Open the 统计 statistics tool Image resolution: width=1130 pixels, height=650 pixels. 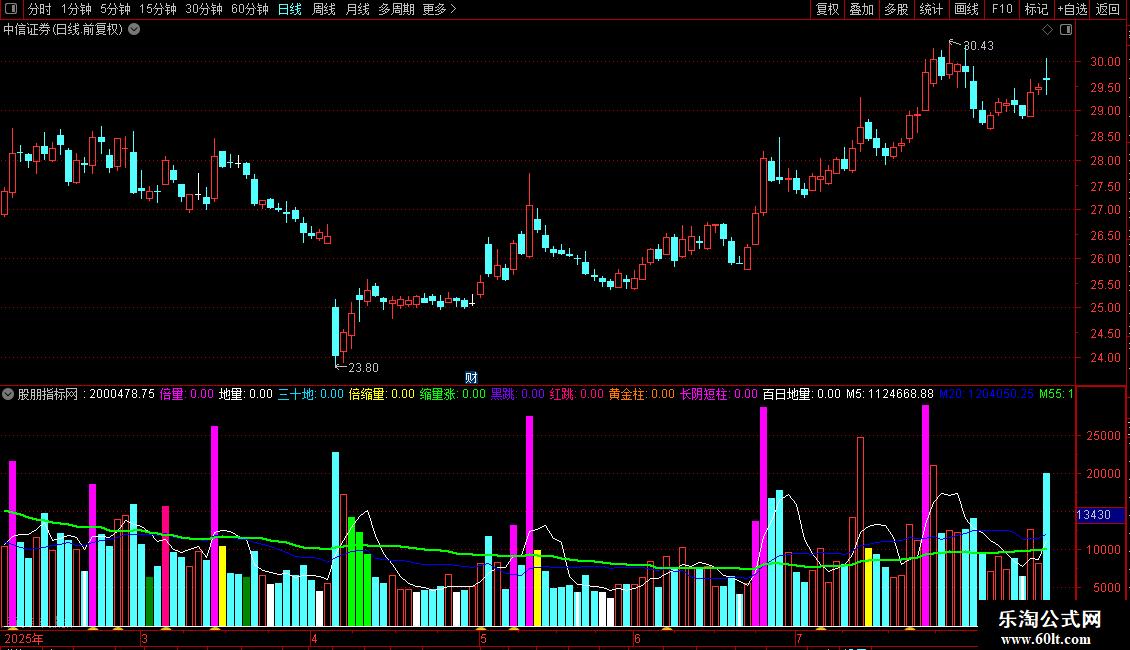pos(930,9)
